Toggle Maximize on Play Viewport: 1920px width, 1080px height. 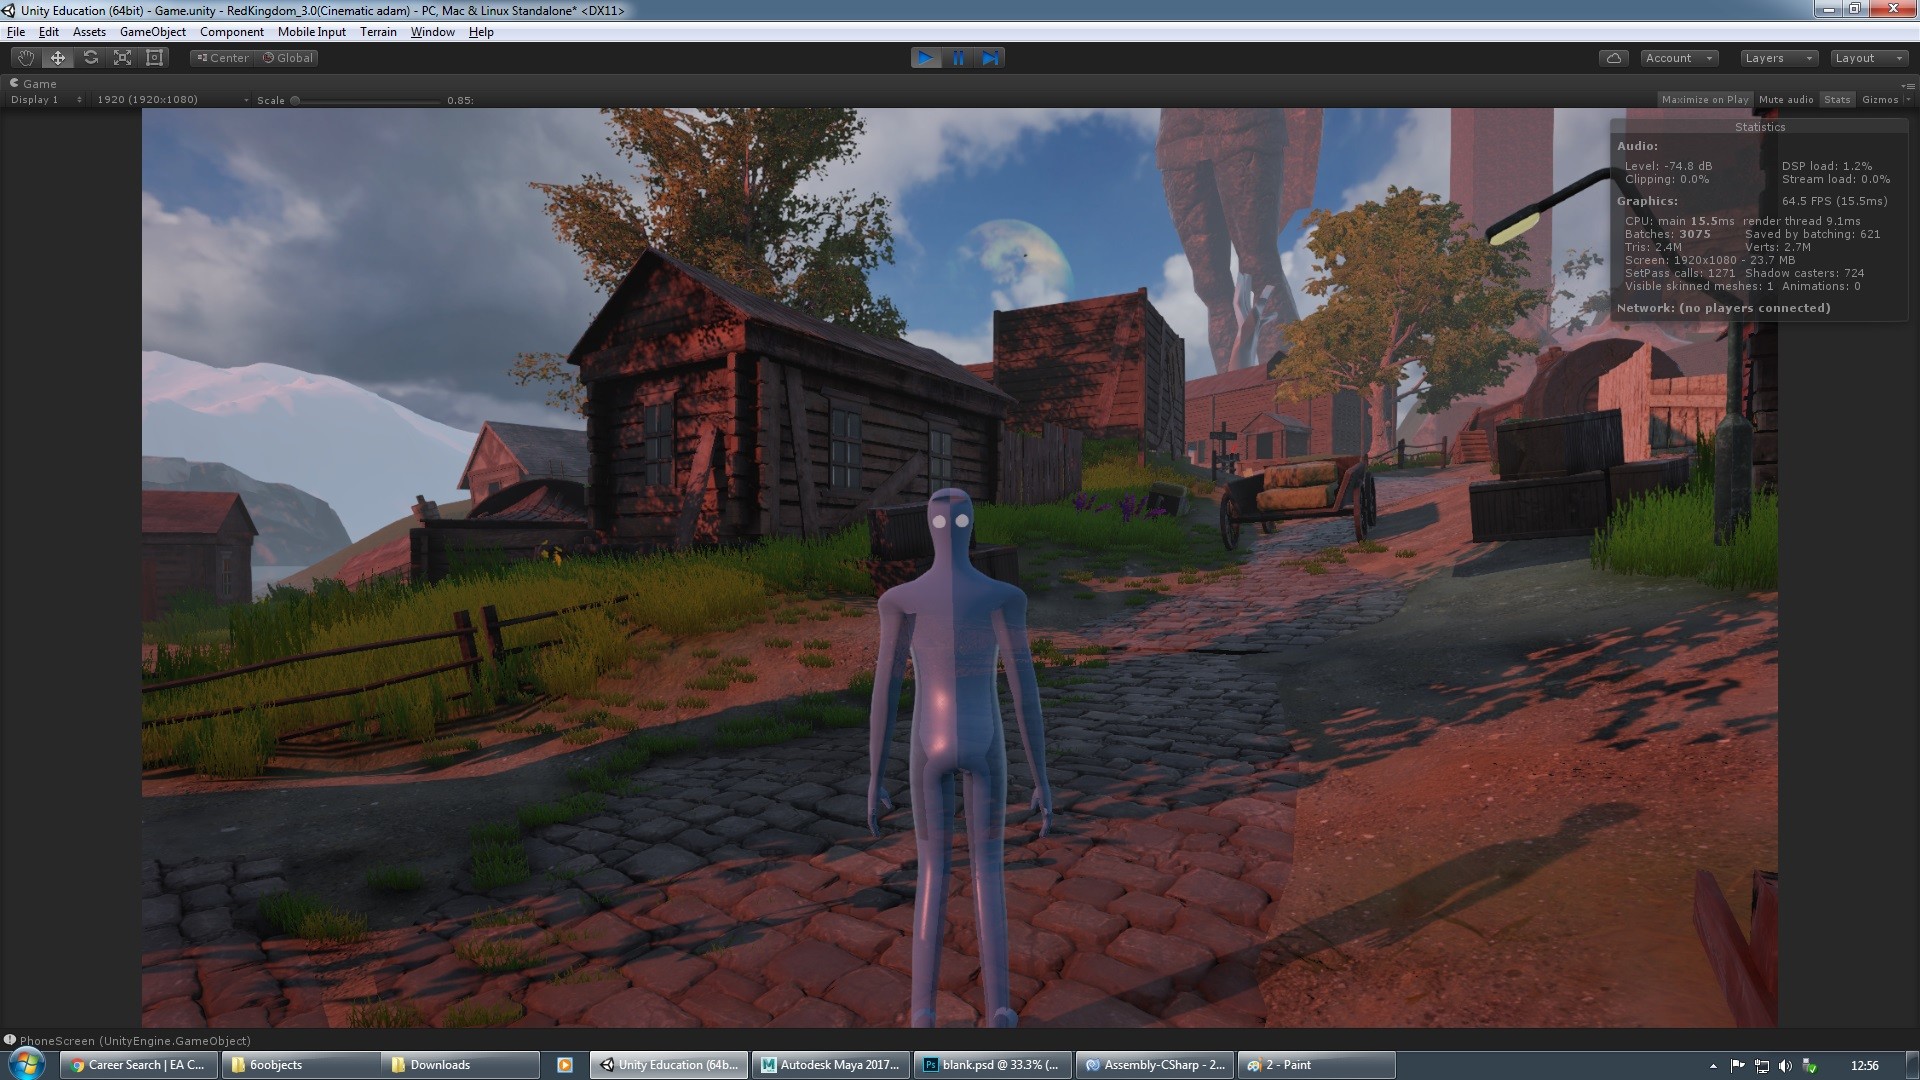[1704, 100]
